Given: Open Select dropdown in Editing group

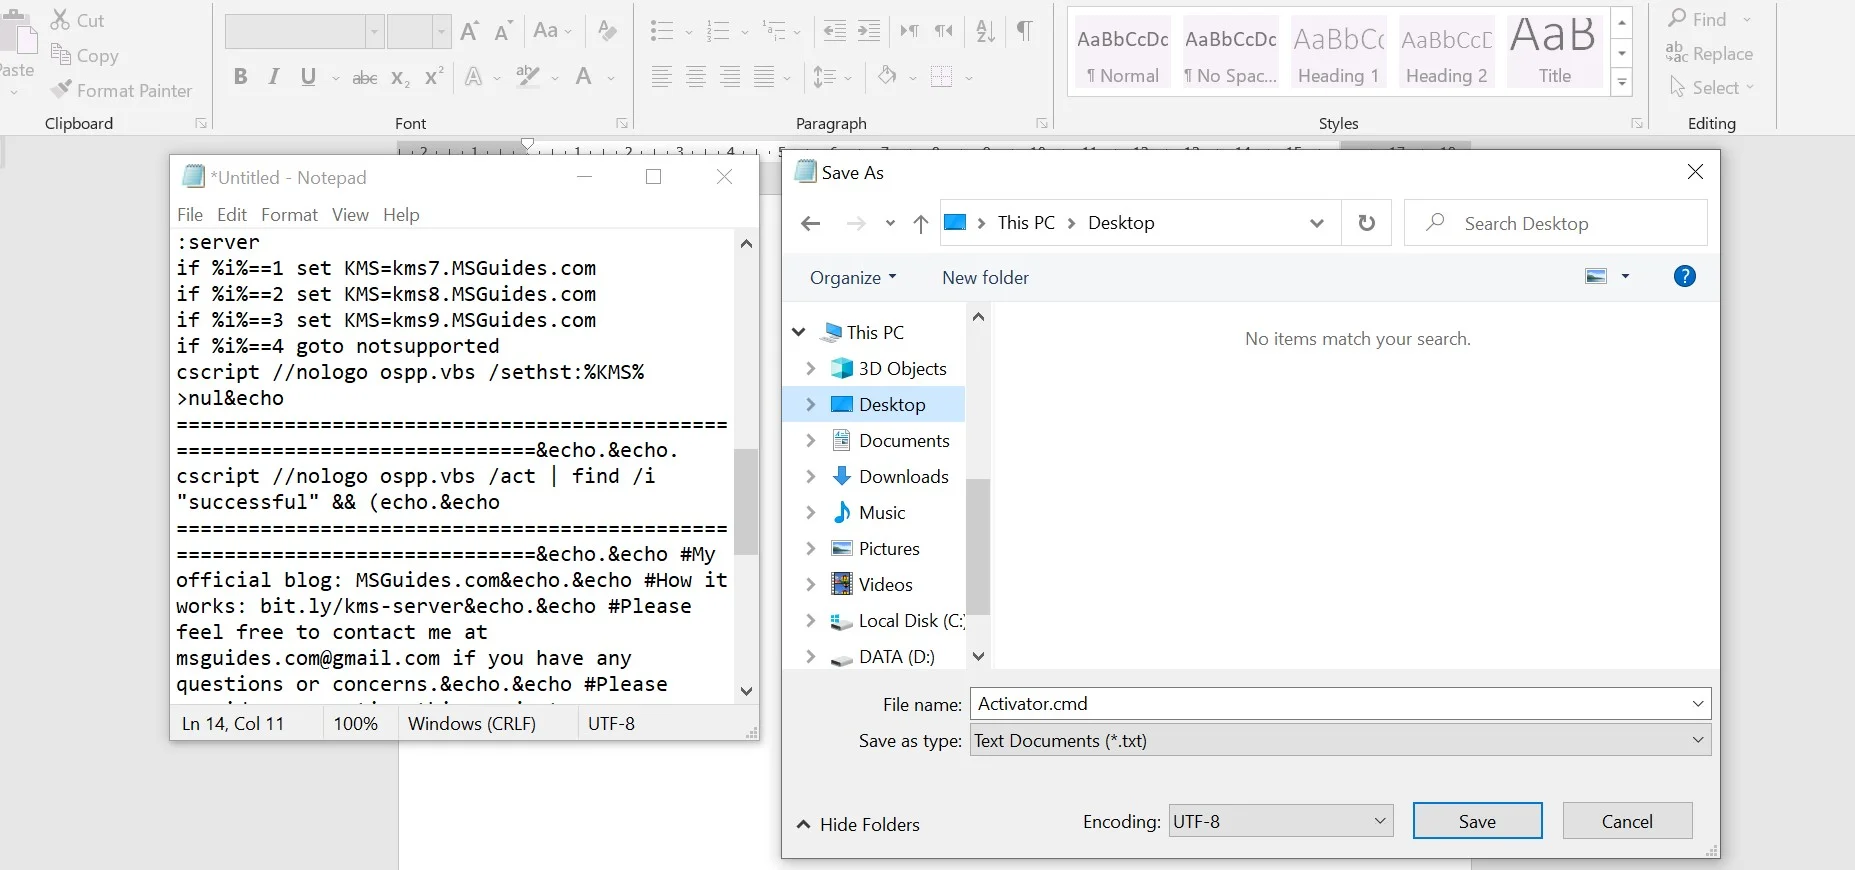Looking at the screenshot, I should coord(1712,88).
